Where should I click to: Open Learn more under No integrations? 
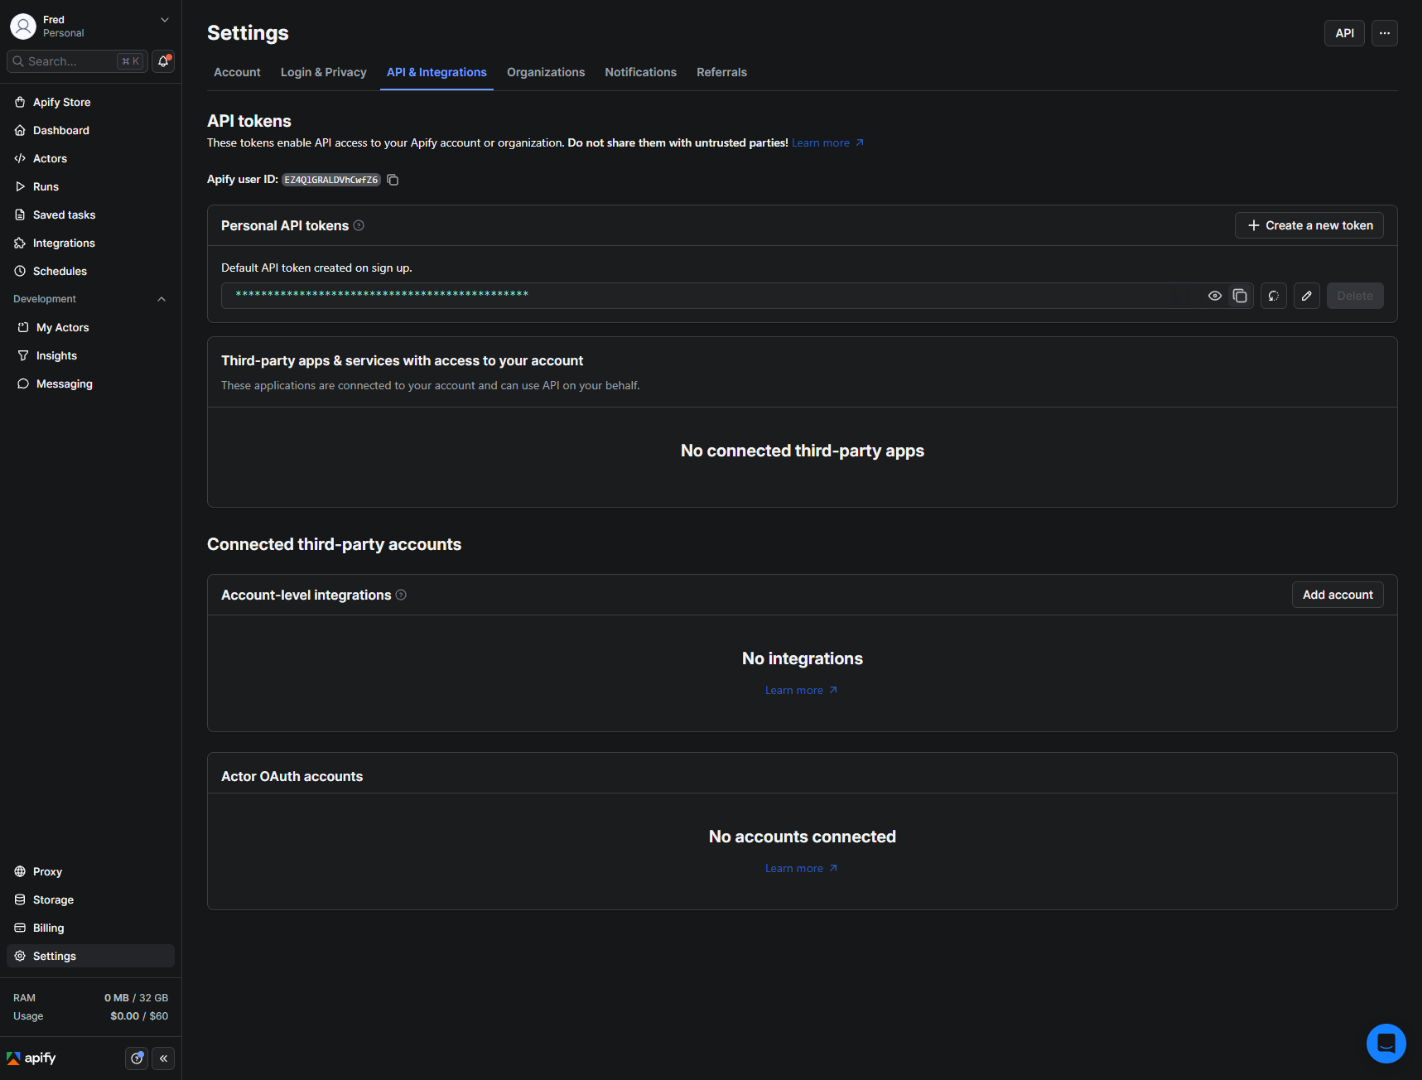click(802, 691)
